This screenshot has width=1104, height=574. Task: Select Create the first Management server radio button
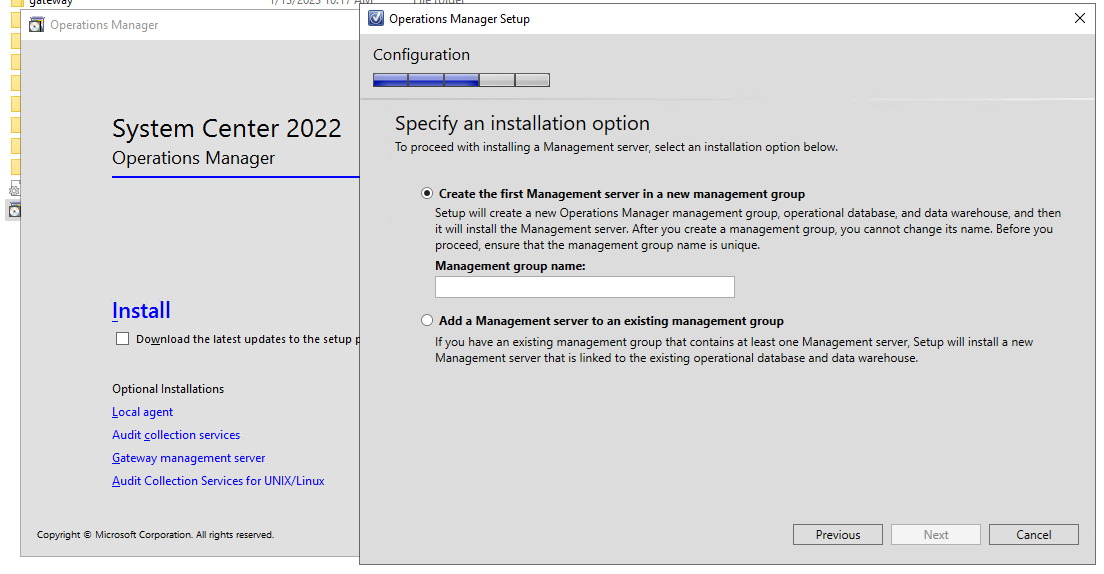click(427, 194)
